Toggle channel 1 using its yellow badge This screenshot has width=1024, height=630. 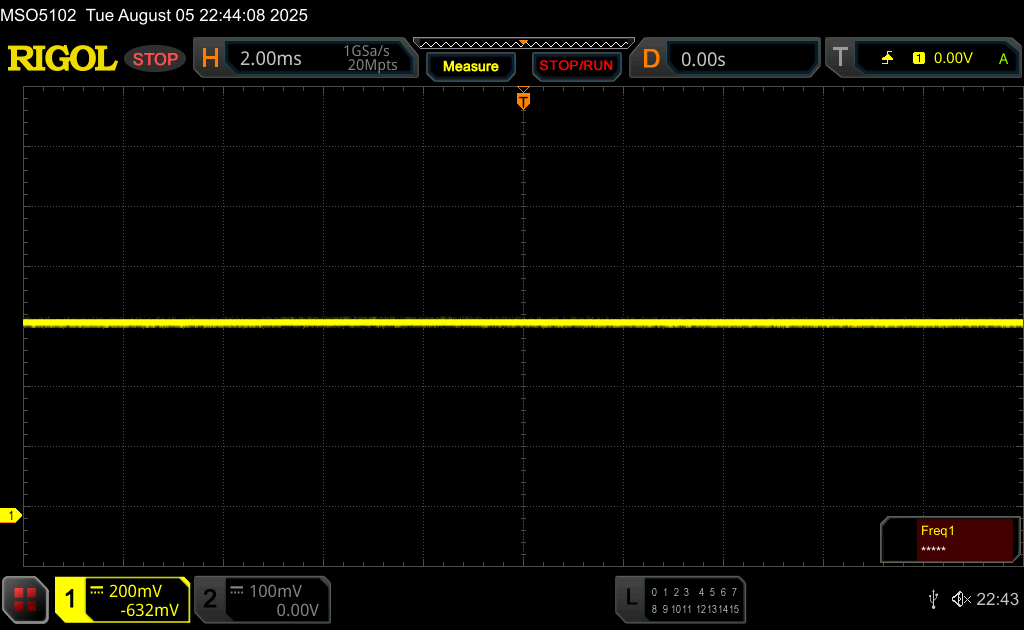[x=71, y=599]
